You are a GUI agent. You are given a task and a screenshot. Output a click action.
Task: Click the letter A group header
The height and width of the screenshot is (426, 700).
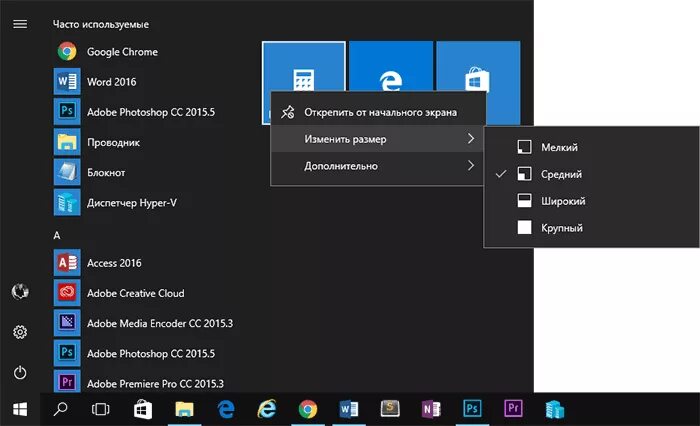coord(57,235)
